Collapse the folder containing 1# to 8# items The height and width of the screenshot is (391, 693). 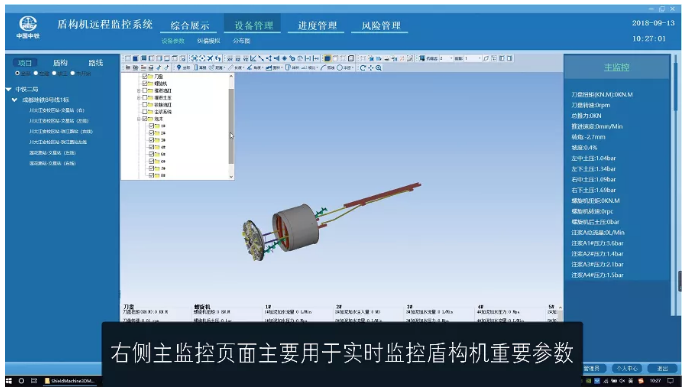pyautogui.click(x=139, y=119)
